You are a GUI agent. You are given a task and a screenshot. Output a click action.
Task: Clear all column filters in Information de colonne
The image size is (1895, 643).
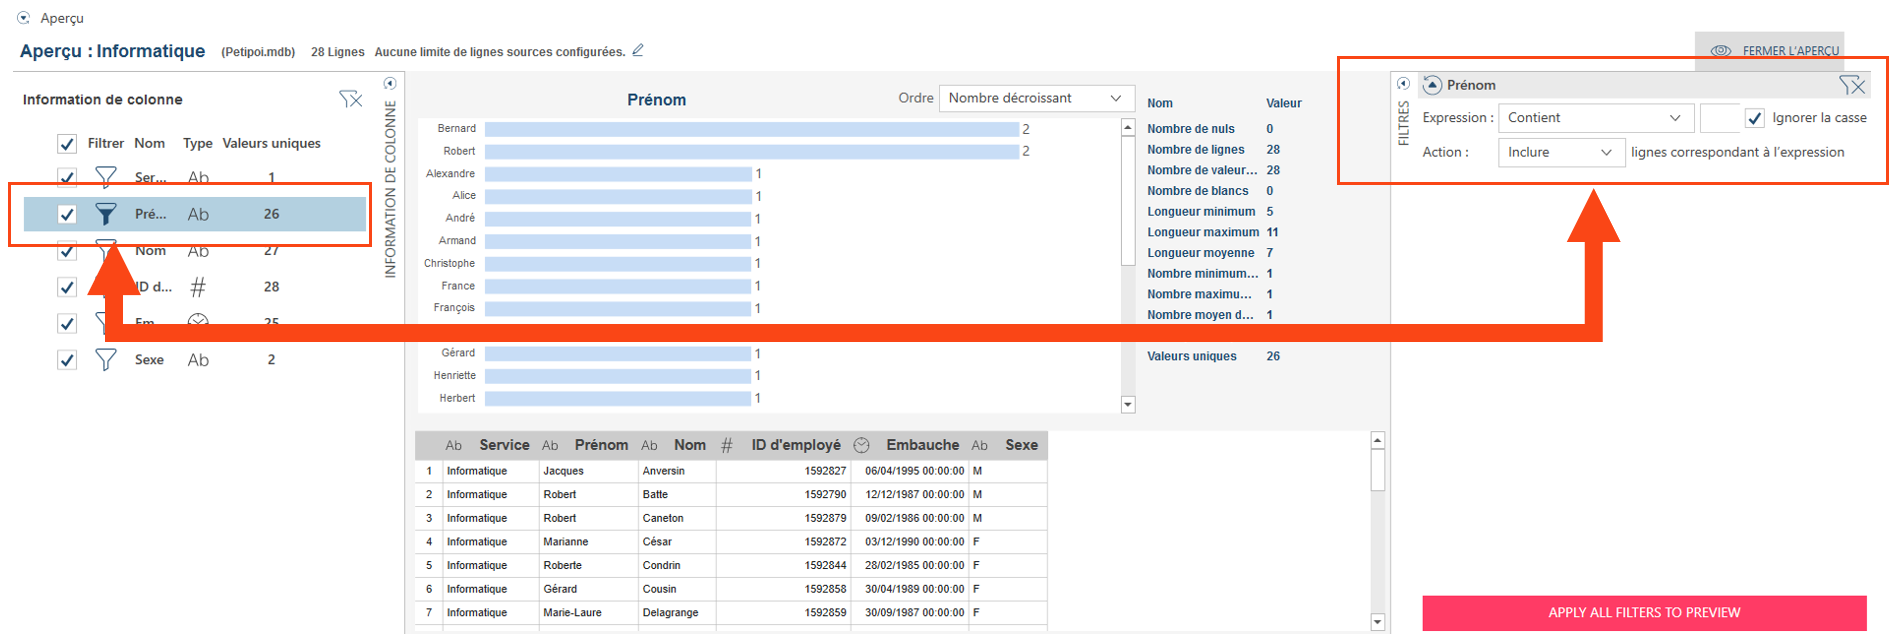coord(350,99)
